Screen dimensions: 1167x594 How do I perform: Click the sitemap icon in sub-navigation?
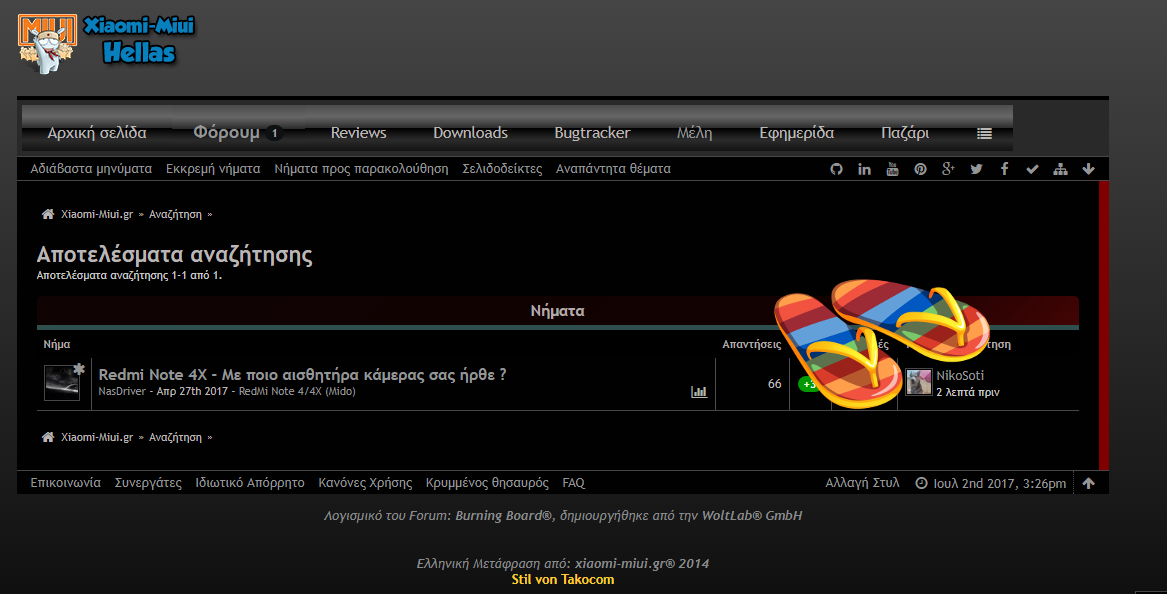point(1061,169)
